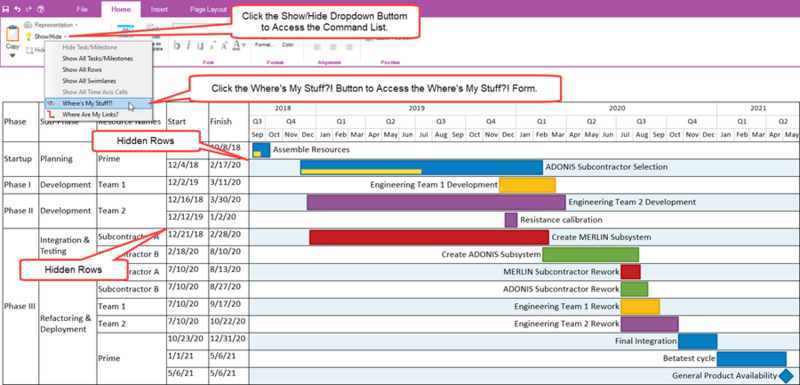Select the Create MERLIN Subsystem red bar
The image size is (800, 385).
[x=429, y=237]
